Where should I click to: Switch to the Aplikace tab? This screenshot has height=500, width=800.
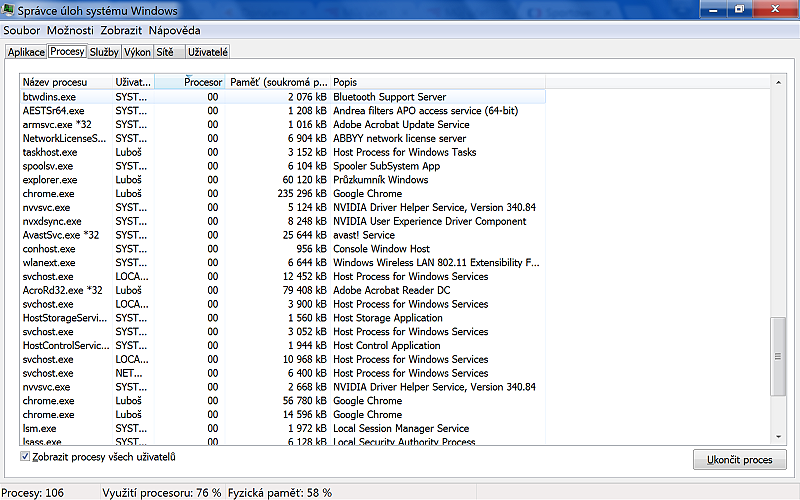point(26,52)
